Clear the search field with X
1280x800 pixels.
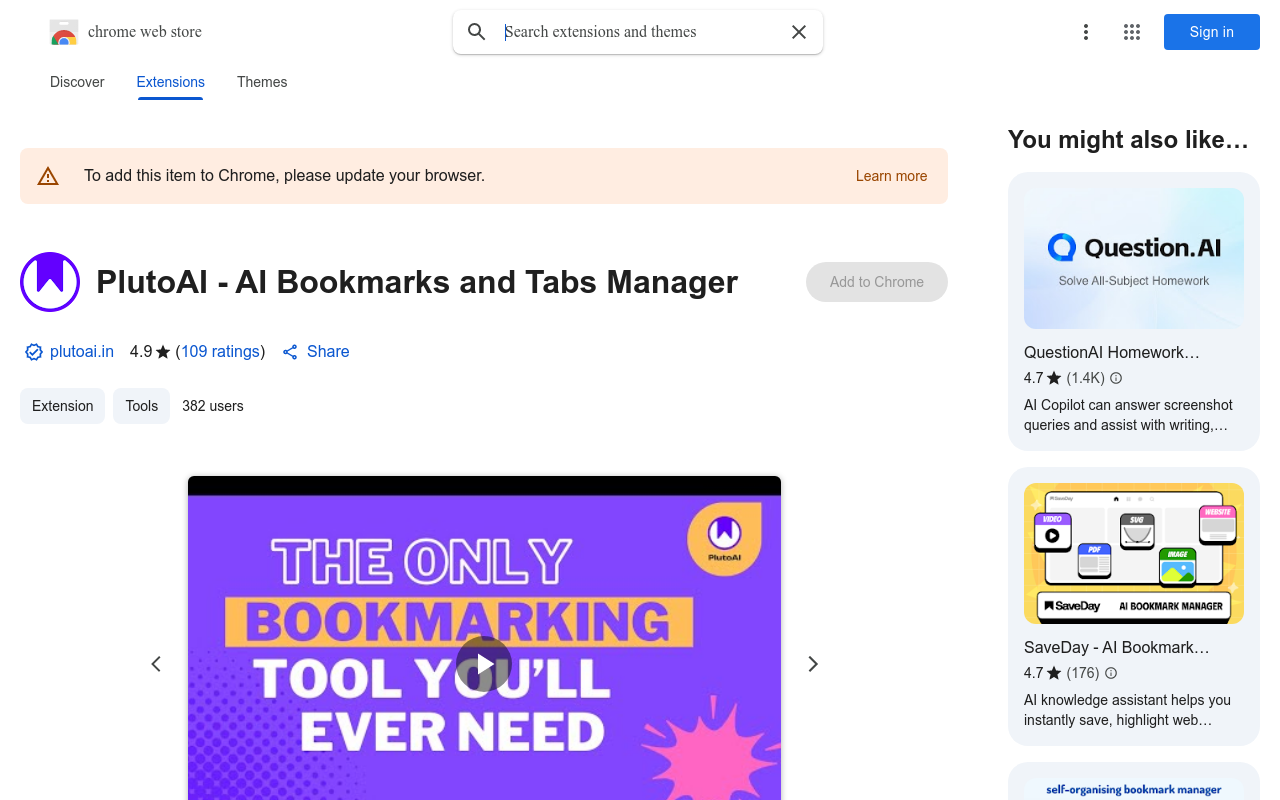(x=799, y=32)
